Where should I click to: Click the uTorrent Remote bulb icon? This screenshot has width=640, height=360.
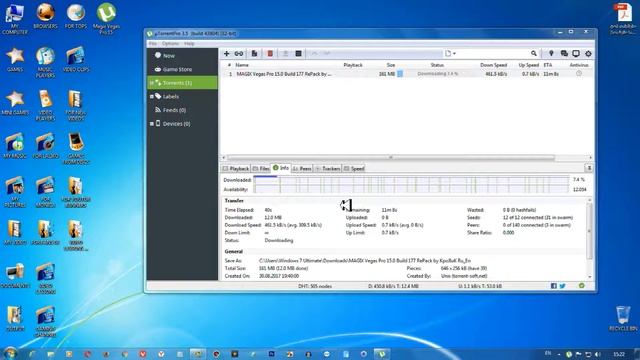(551, 53)
